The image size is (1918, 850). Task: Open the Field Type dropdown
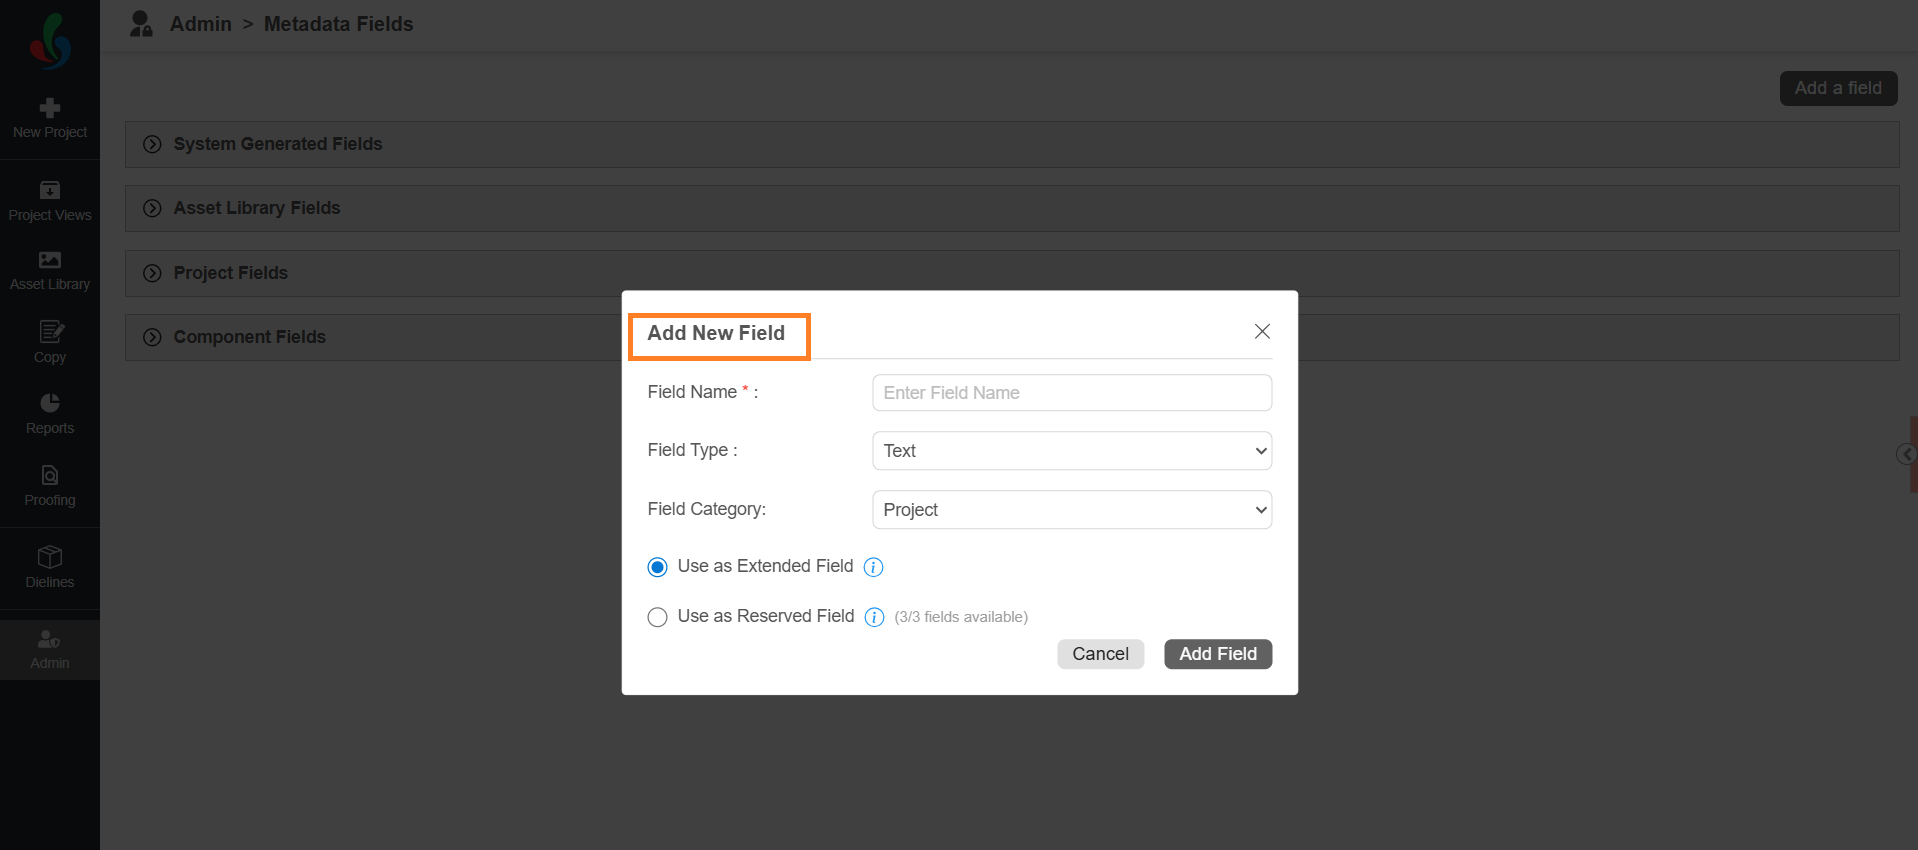1071,451
